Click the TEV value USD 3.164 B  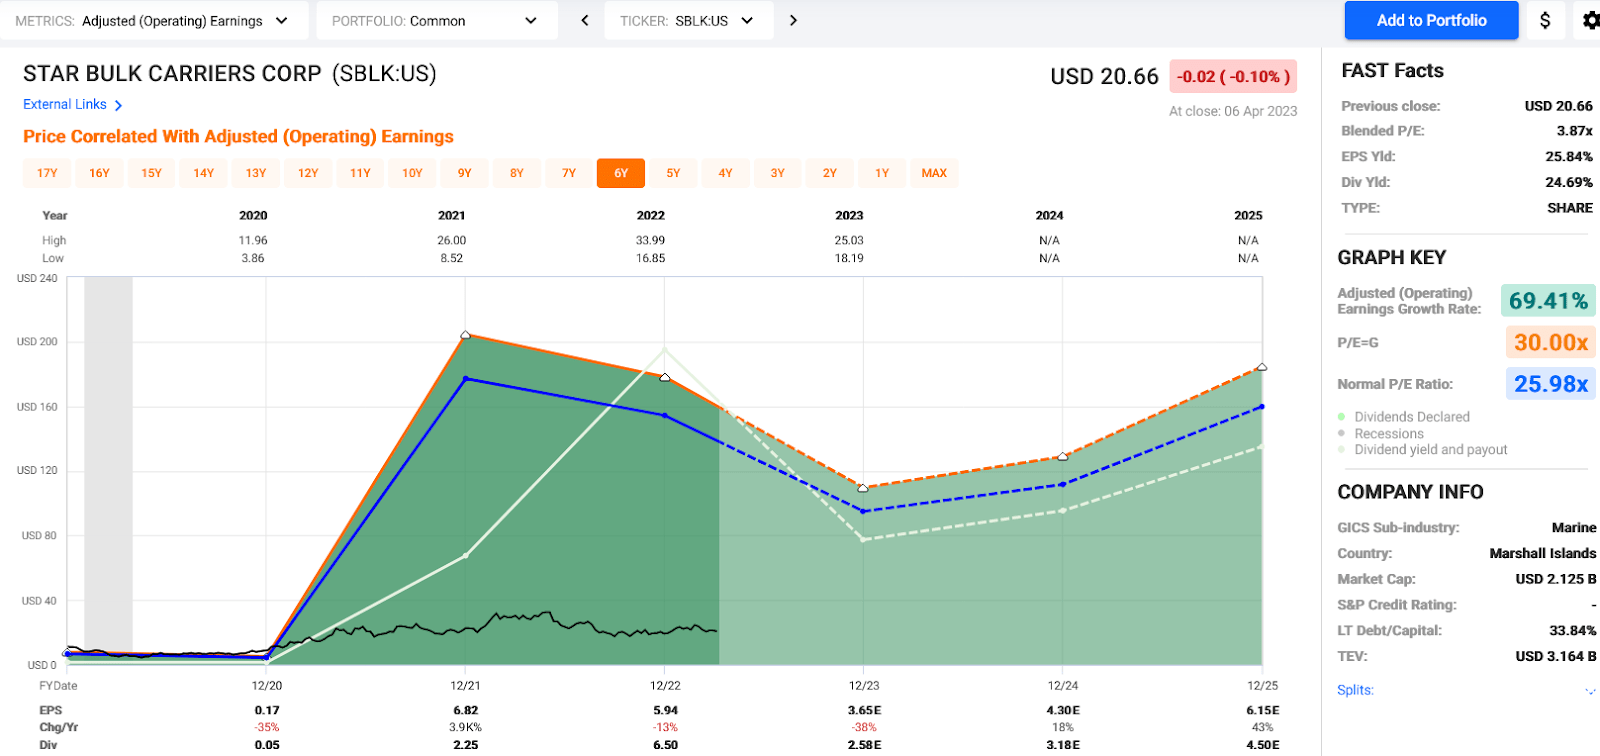(x=1556, y=657)
